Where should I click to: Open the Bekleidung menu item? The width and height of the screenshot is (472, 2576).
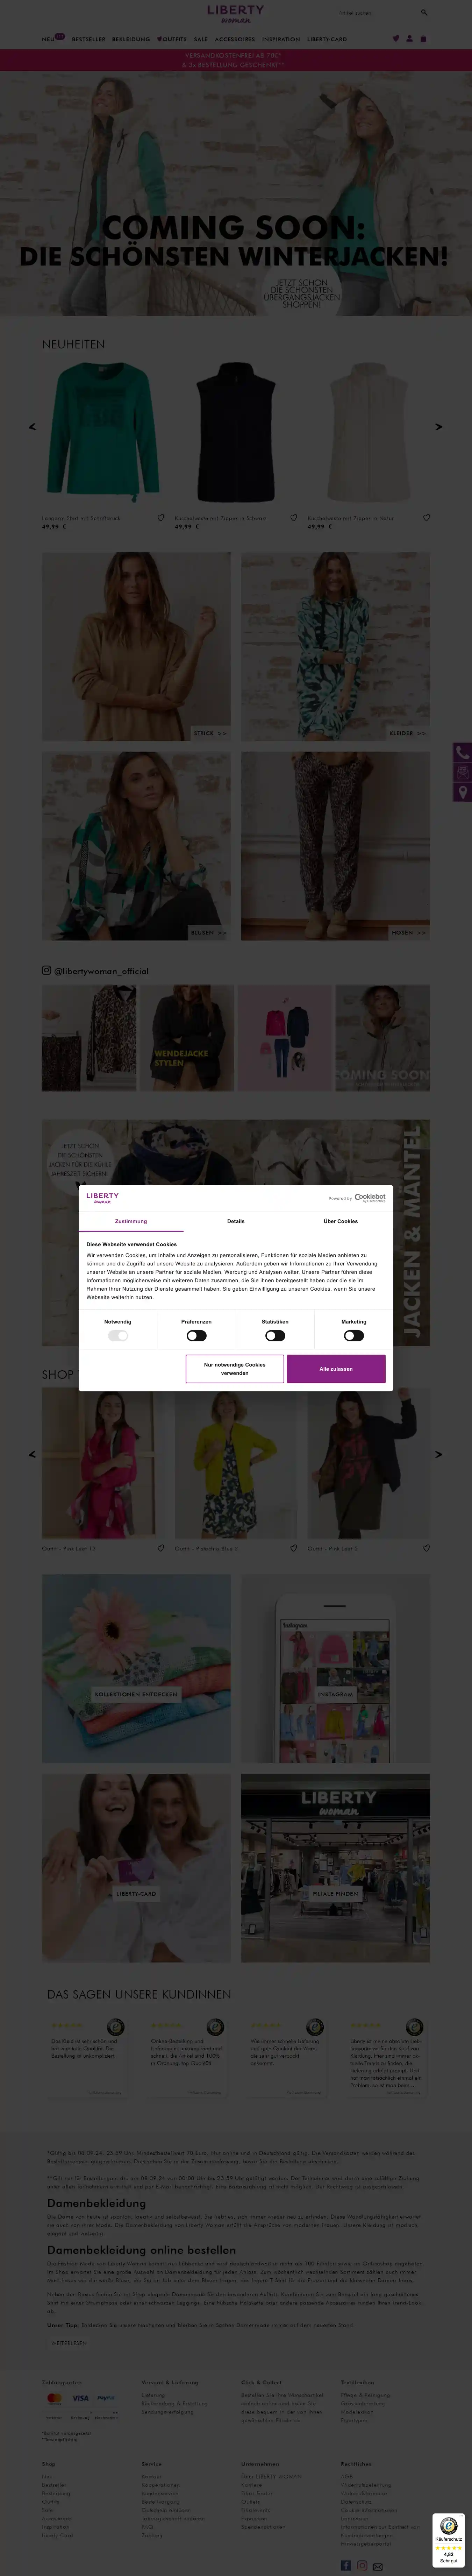coord(131,39)
